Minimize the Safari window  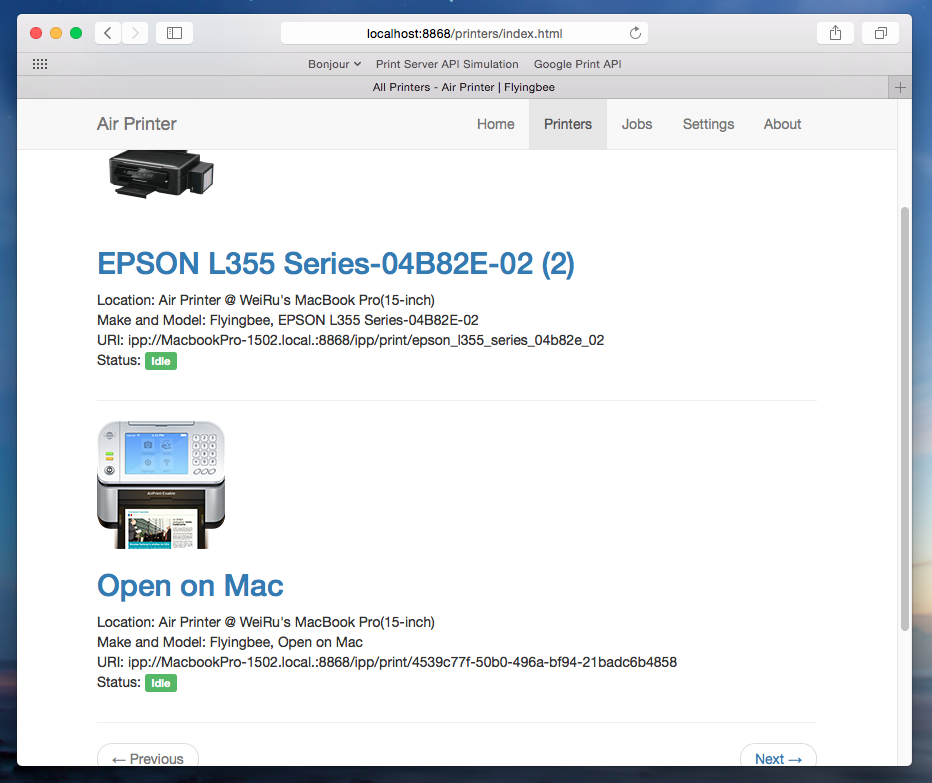click(x=56, y=33)
